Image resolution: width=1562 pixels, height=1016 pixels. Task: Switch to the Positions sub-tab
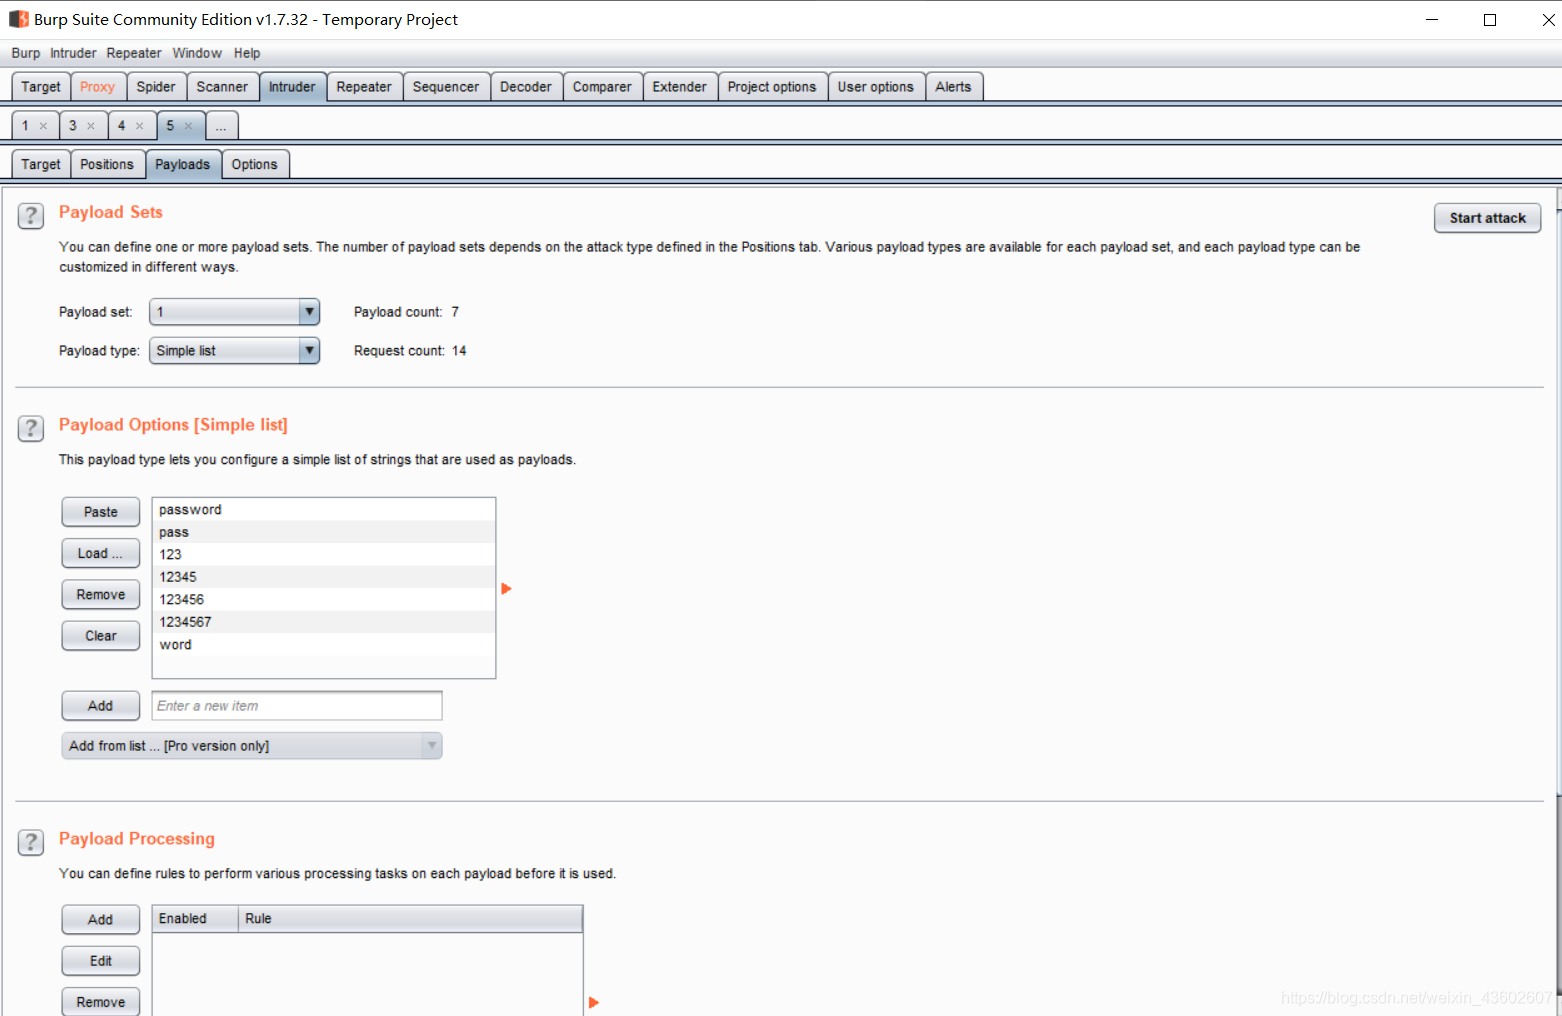tap(107, 164)
